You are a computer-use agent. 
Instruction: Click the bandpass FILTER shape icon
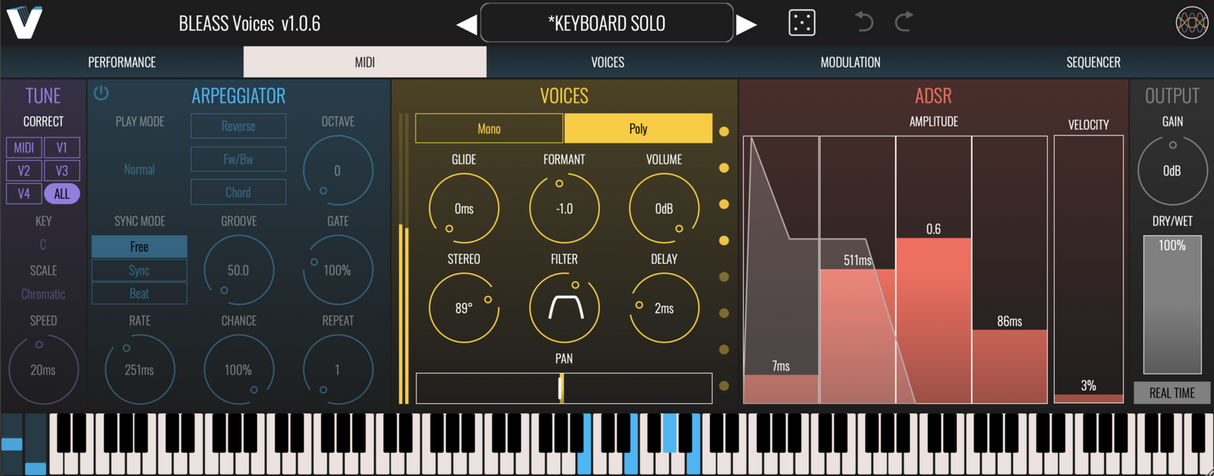[563, 309]
